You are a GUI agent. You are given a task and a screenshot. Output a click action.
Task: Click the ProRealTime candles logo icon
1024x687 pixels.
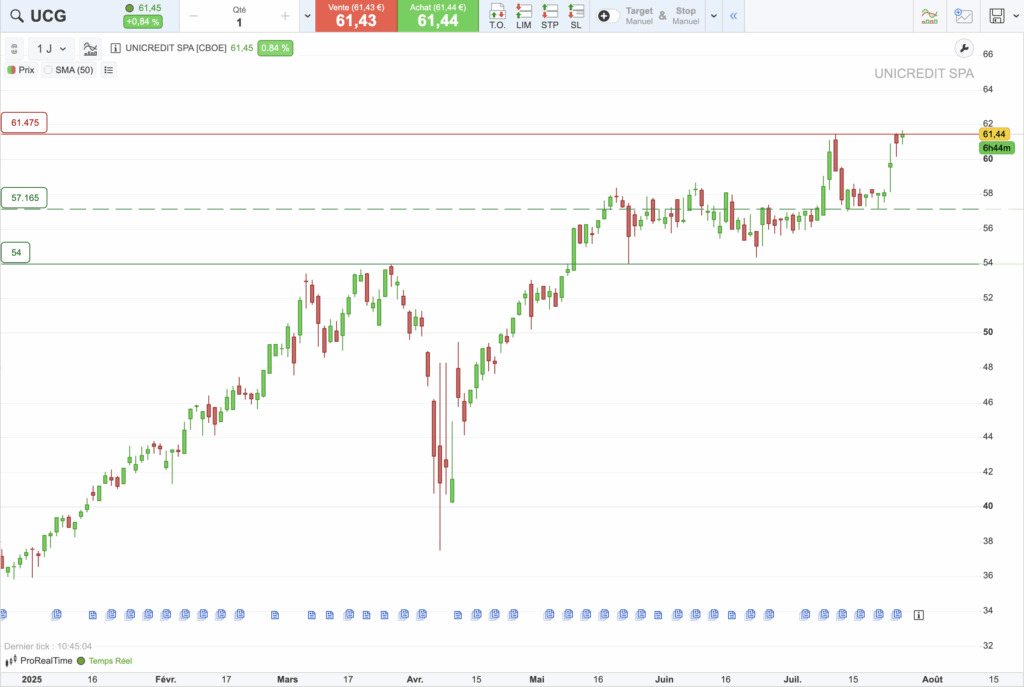point(11,661)
